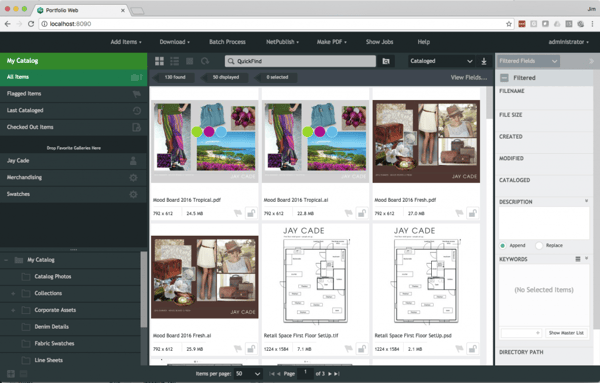
Task: Select All Items in My Catalog
Action: tap(73, 77)
